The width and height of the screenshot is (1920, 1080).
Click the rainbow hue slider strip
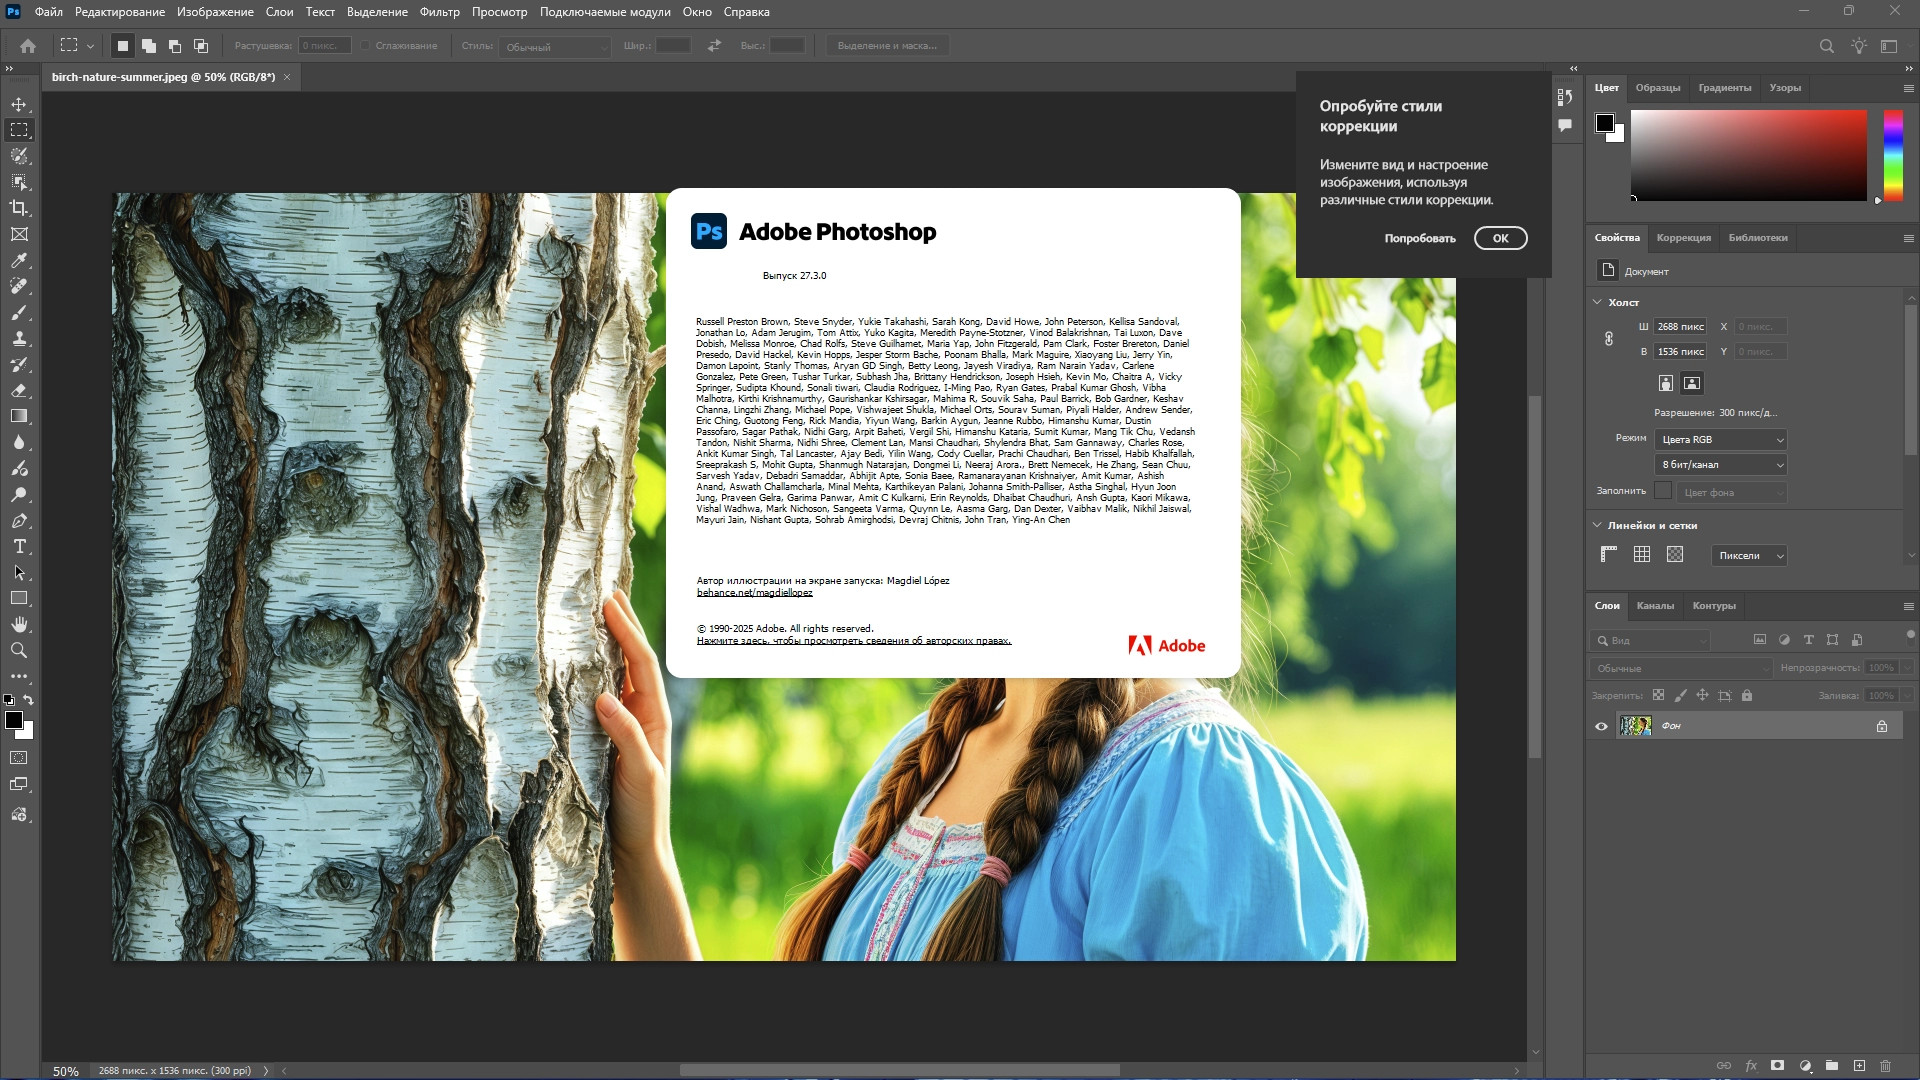(1893, 155)
